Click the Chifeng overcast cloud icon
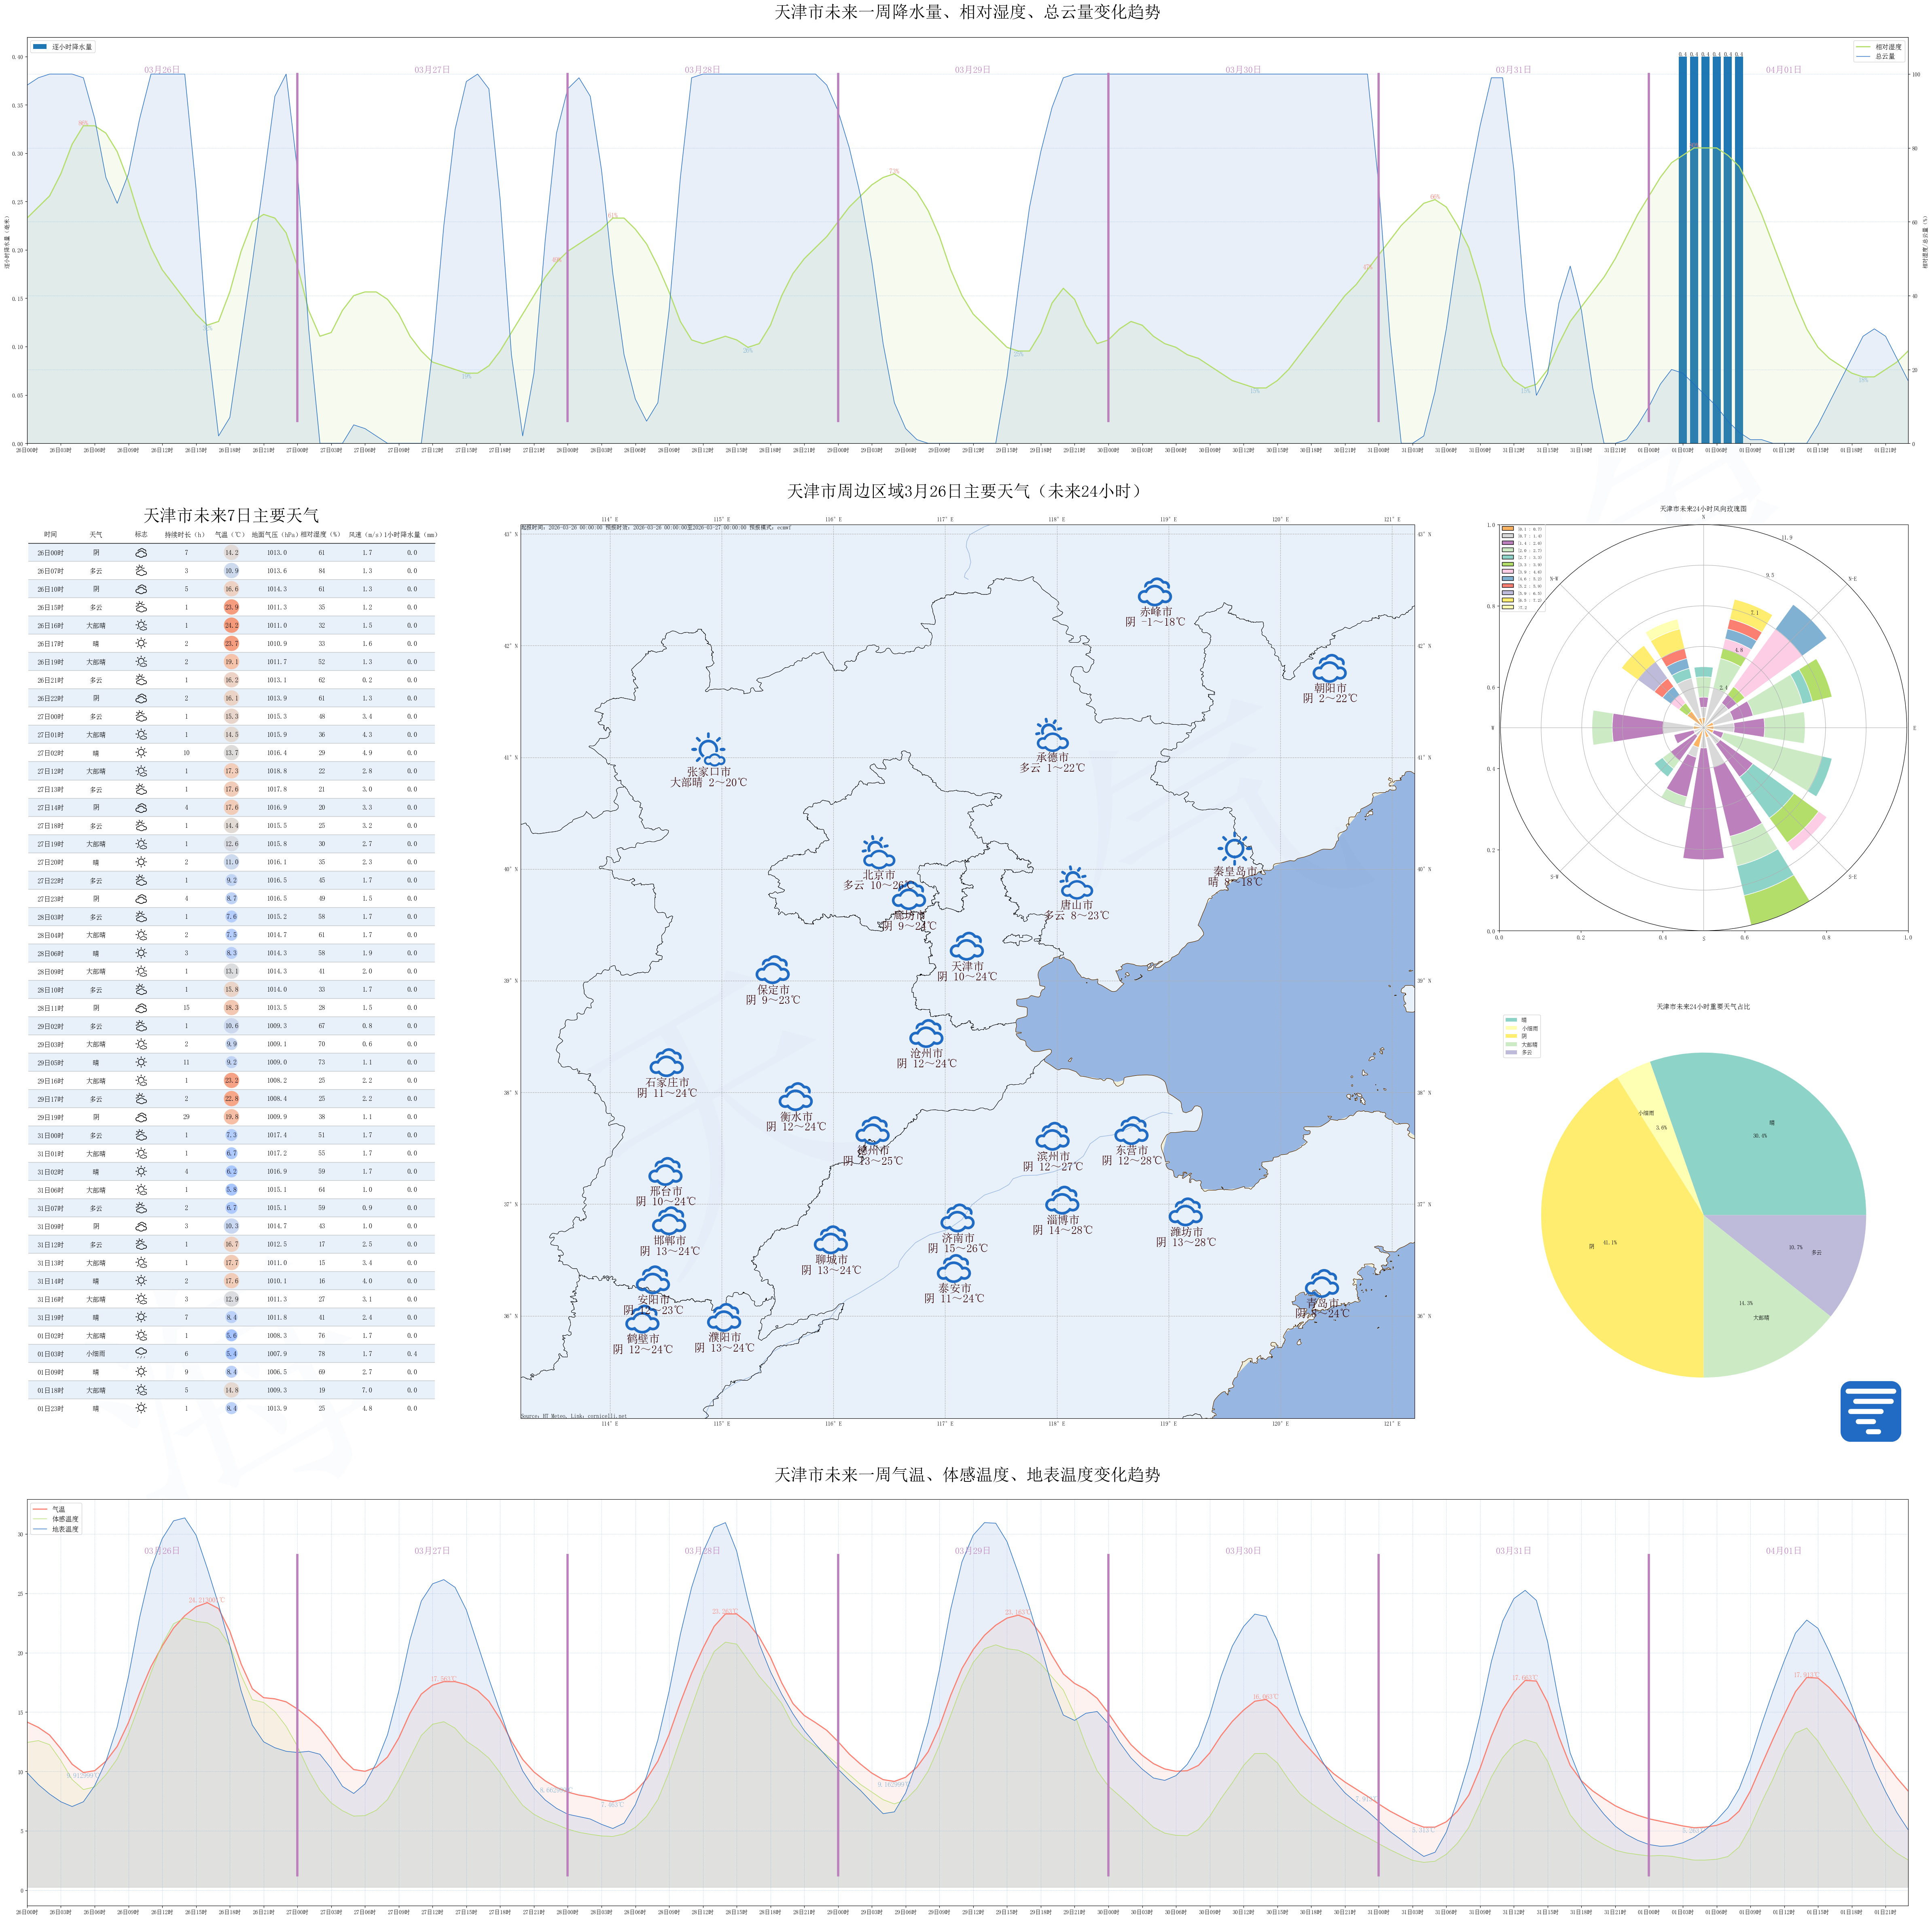Image resolution: width=1932 pixels, height=1919 pixels. click(x=1155, y=592)
